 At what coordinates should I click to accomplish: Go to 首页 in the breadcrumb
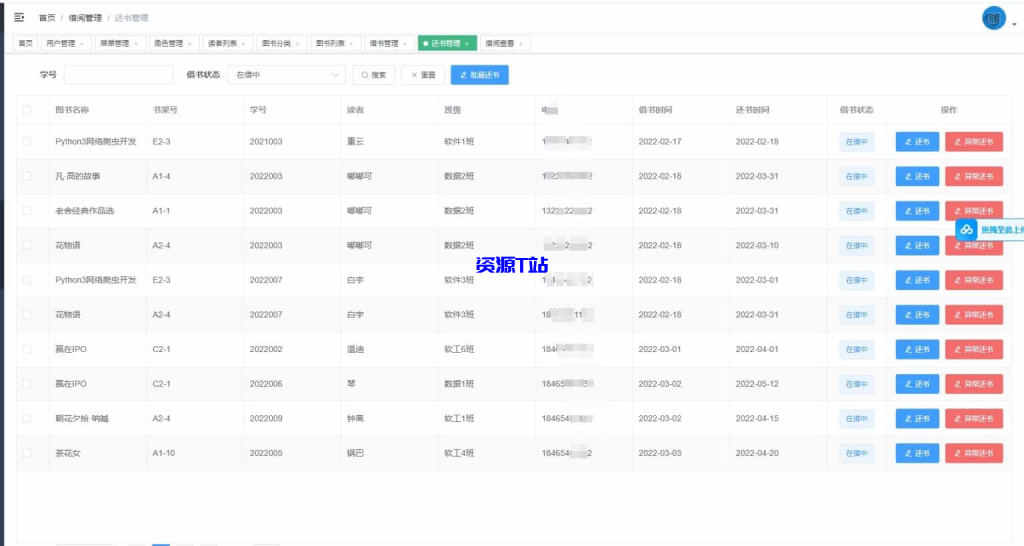click(x=47, y=18)
